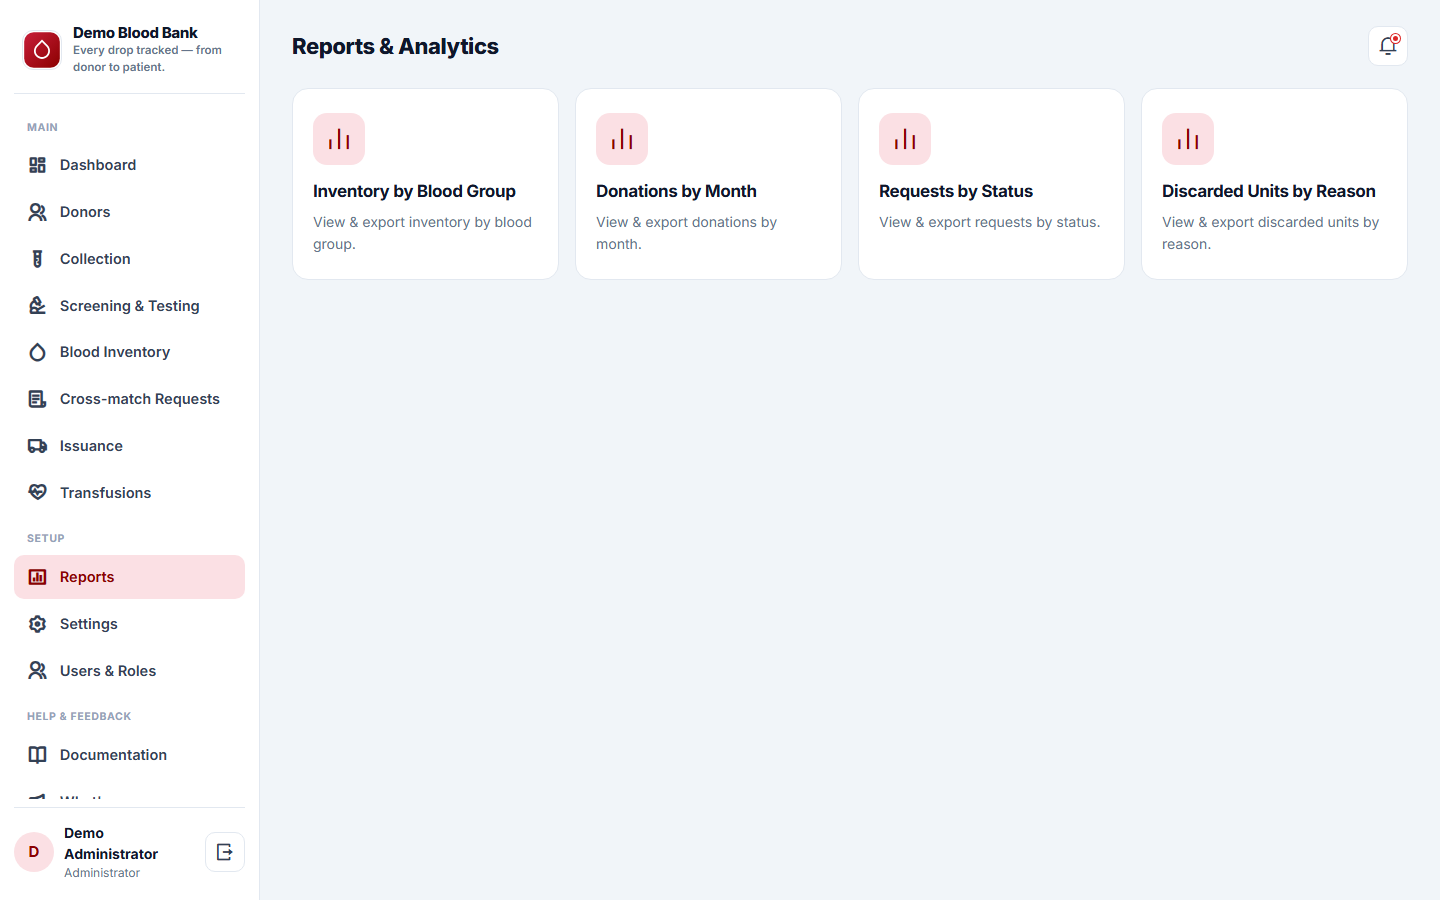The height and width of the screenshot is (900, 1440).
Task: Click bar chart icon on Requests by Status card
Action: click(x=905, y=139)
